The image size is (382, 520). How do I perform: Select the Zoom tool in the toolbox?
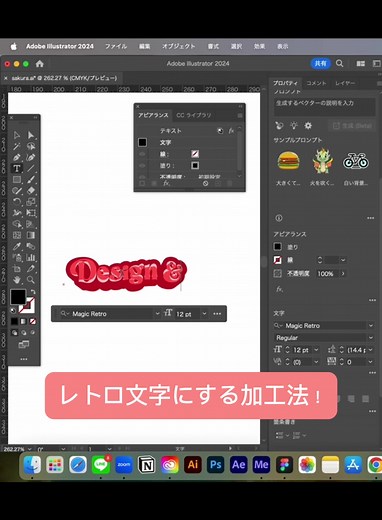pos(31,280)
